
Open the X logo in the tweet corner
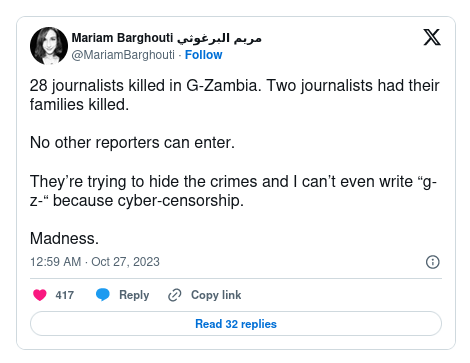pyautogui.click(x=432, y=37)
